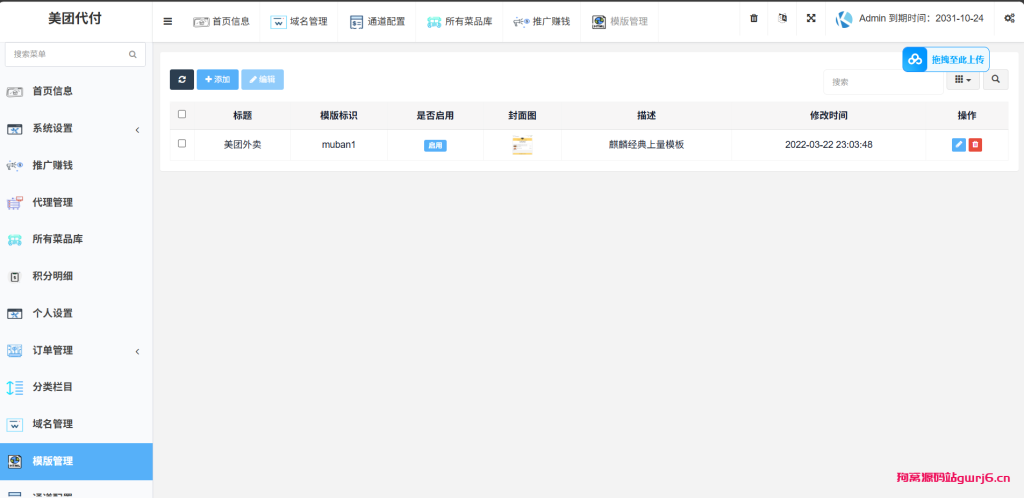Click 首页信息 icon in sidebar
Screen dimensions: 1024x498
[14, 92]
